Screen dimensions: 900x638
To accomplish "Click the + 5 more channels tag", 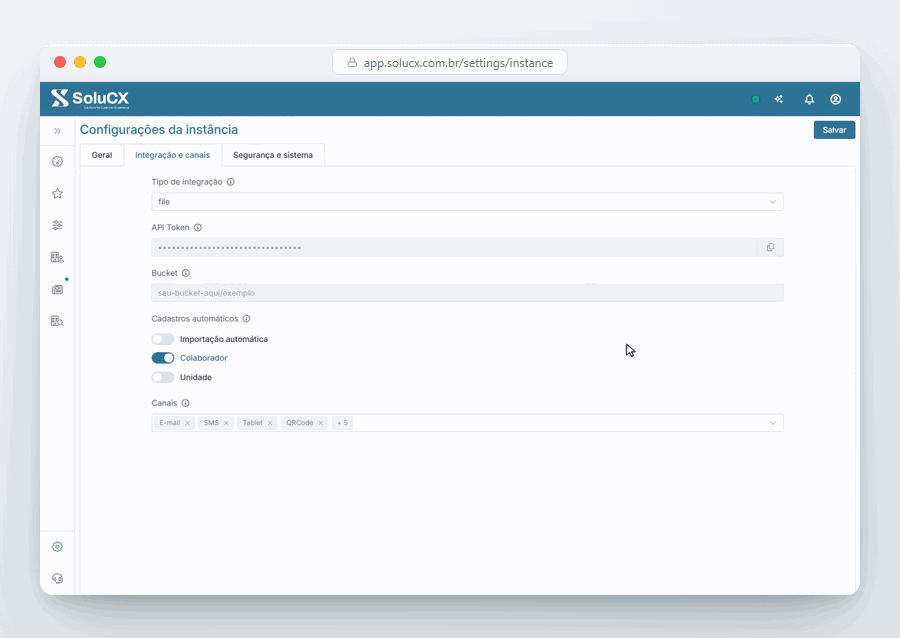I will (x=343, y=423).
